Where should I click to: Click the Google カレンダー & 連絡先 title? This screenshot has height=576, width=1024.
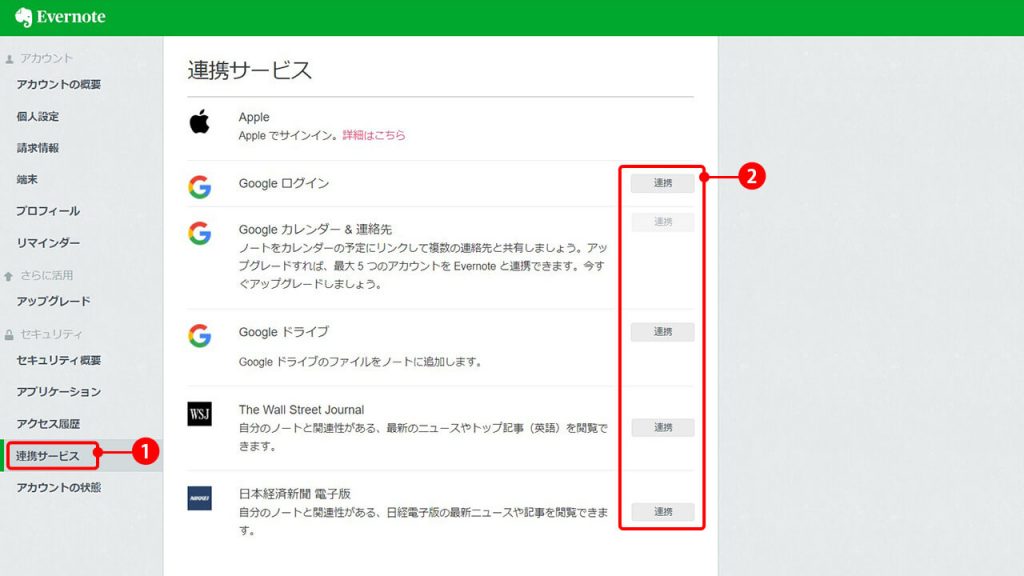click(x=315, y=229)
